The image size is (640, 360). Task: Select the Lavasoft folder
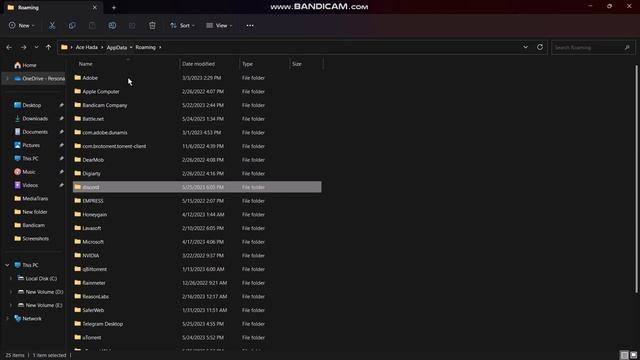click(x=197, y=228)
